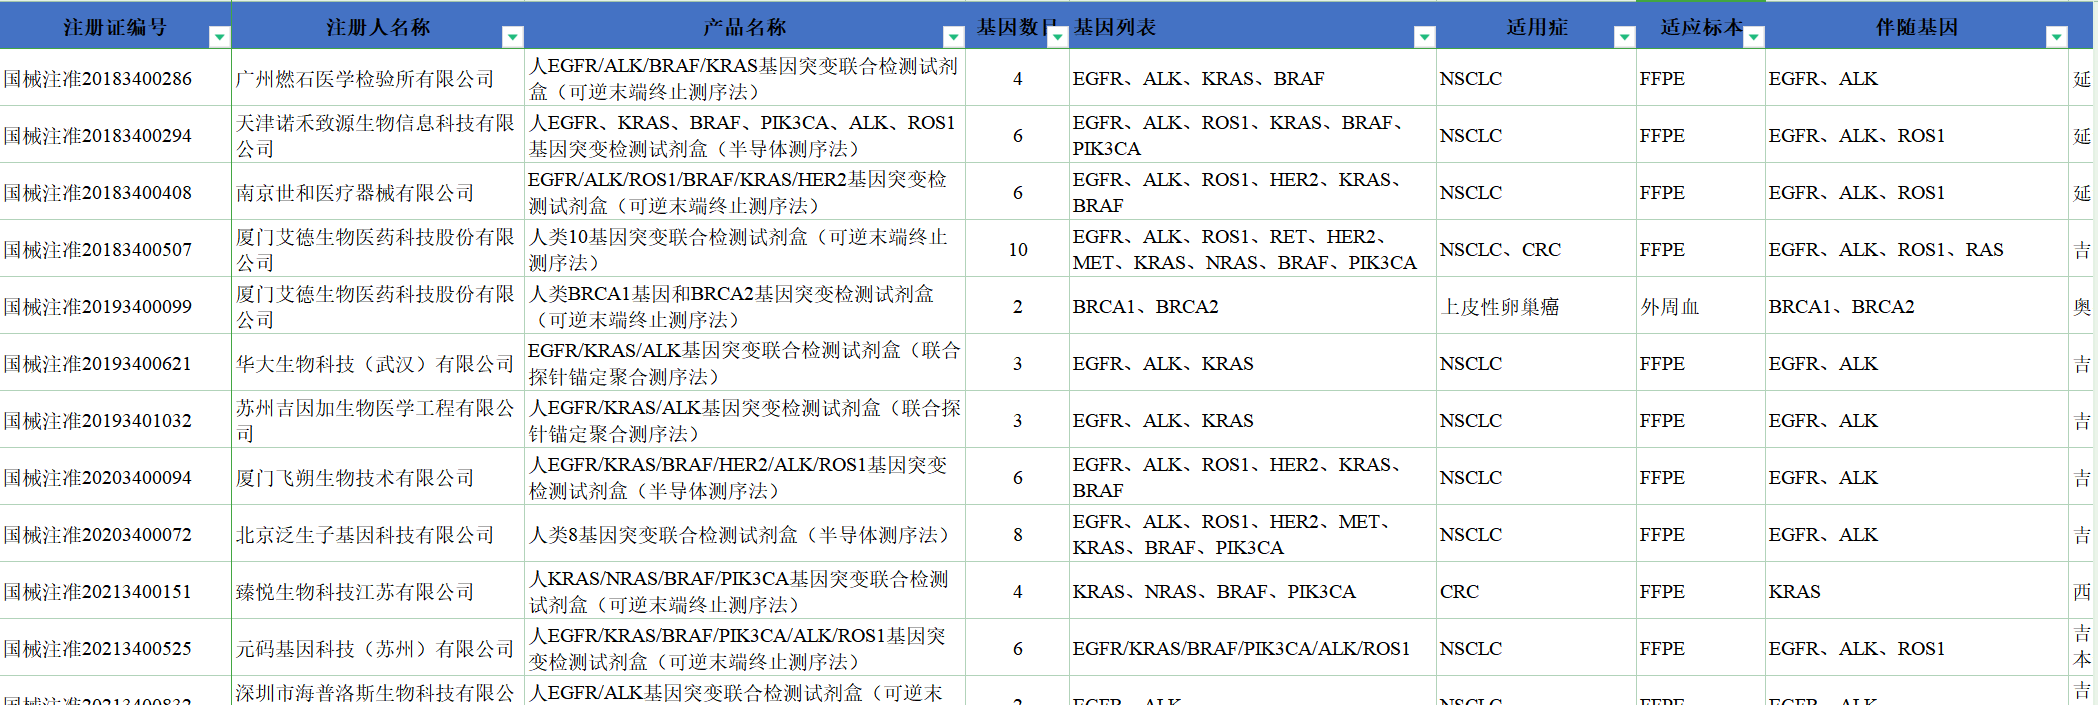Open the 适应标本 column filter dropdown

(1753, 38)
